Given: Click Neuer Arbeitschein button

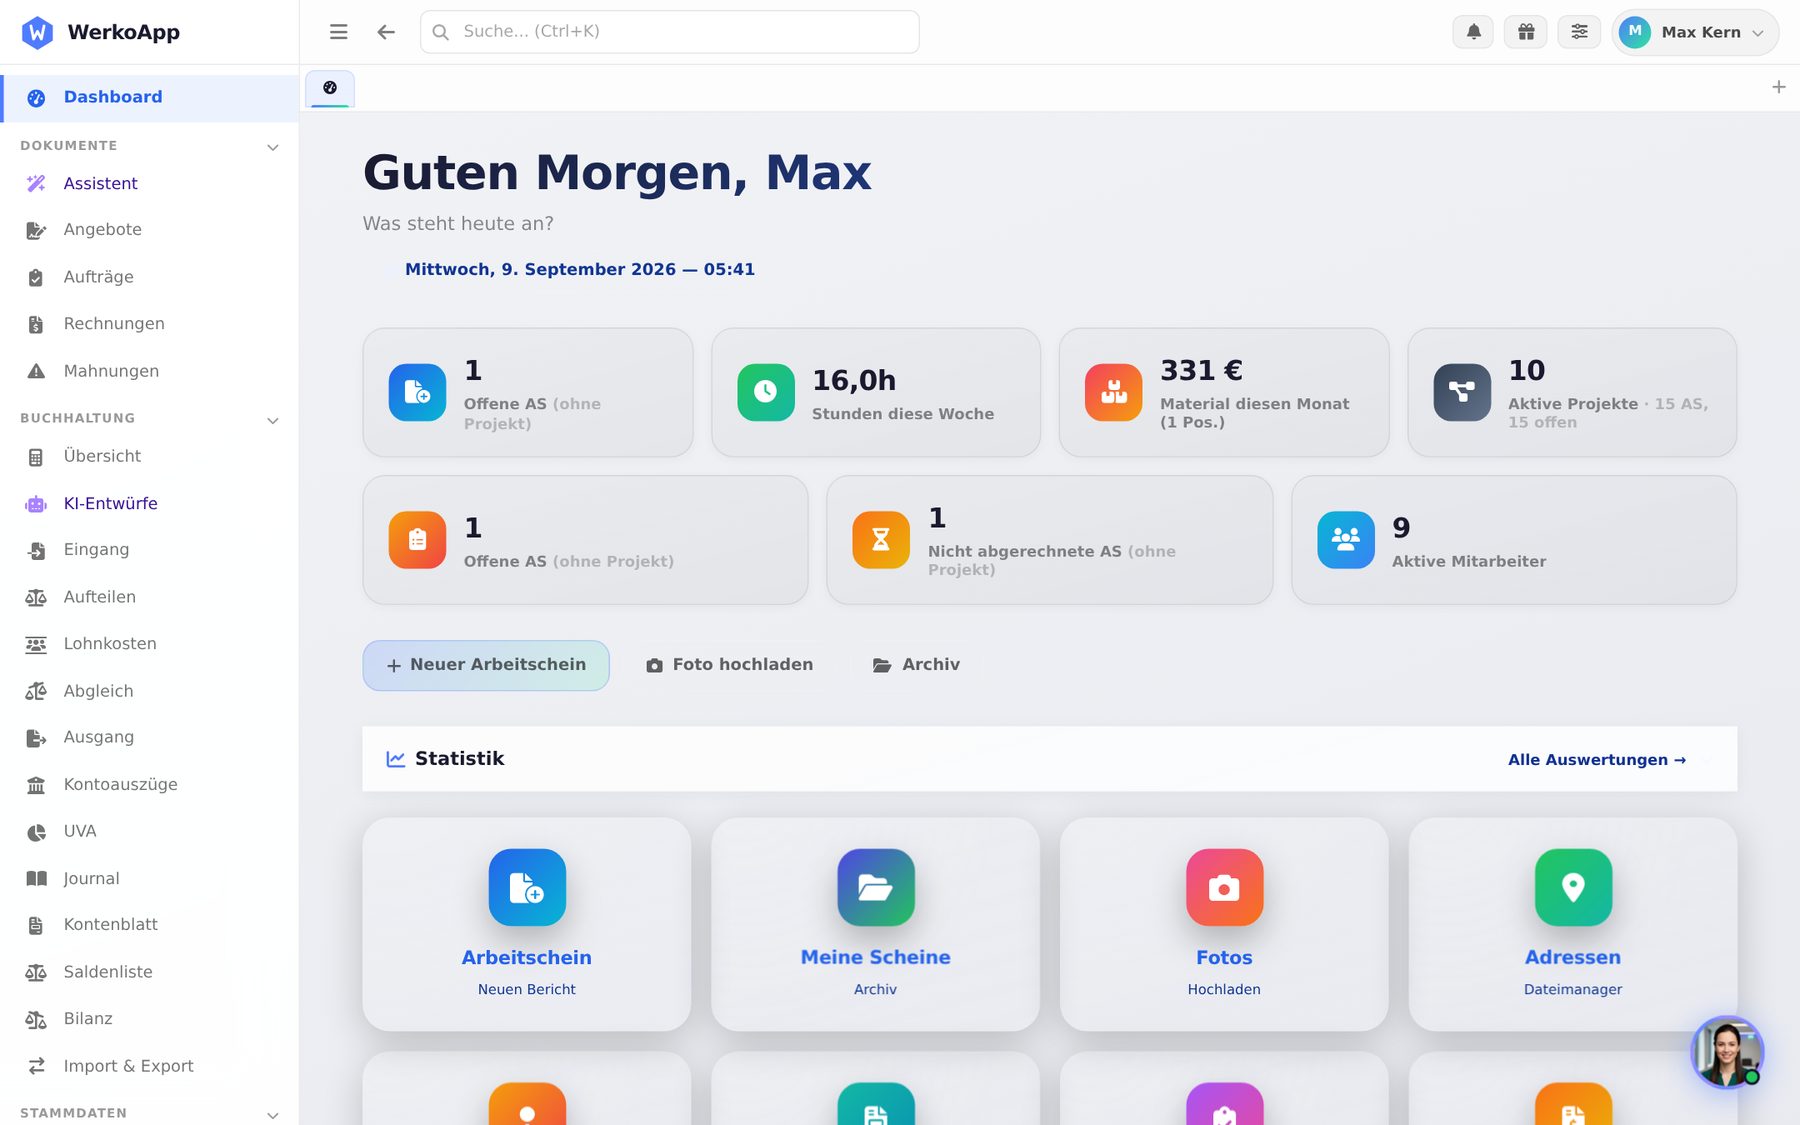Looking at the screenshot, I should (486, 665).
